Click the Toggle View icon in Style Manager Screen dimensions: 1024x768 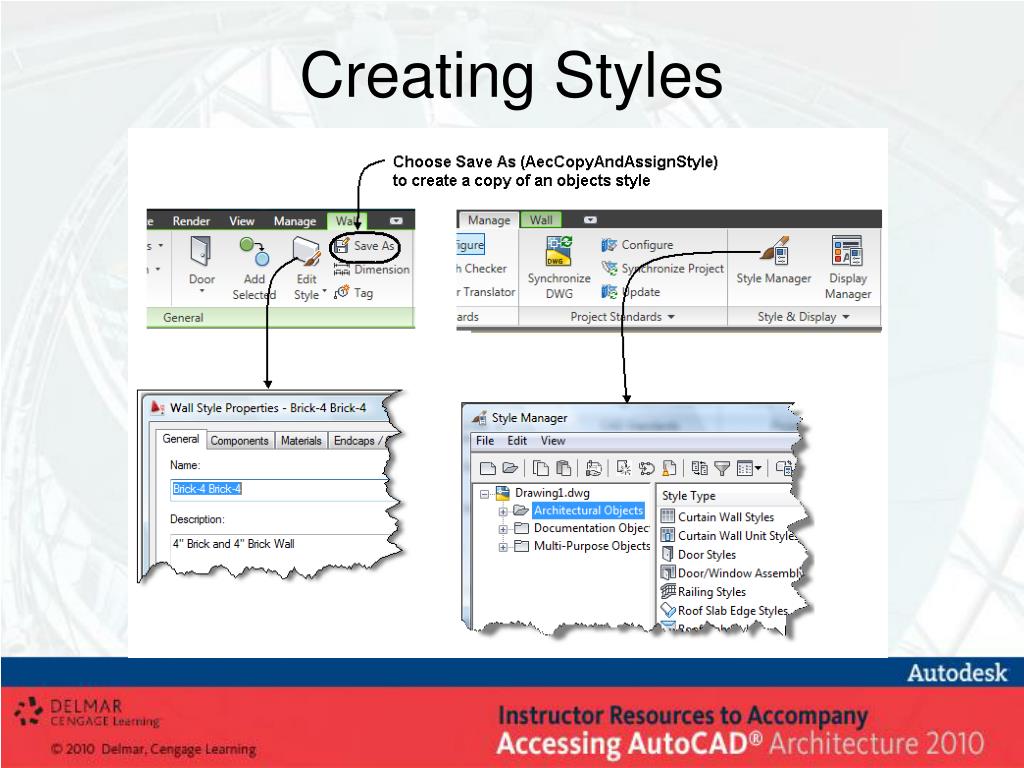[x=699, y=468]
